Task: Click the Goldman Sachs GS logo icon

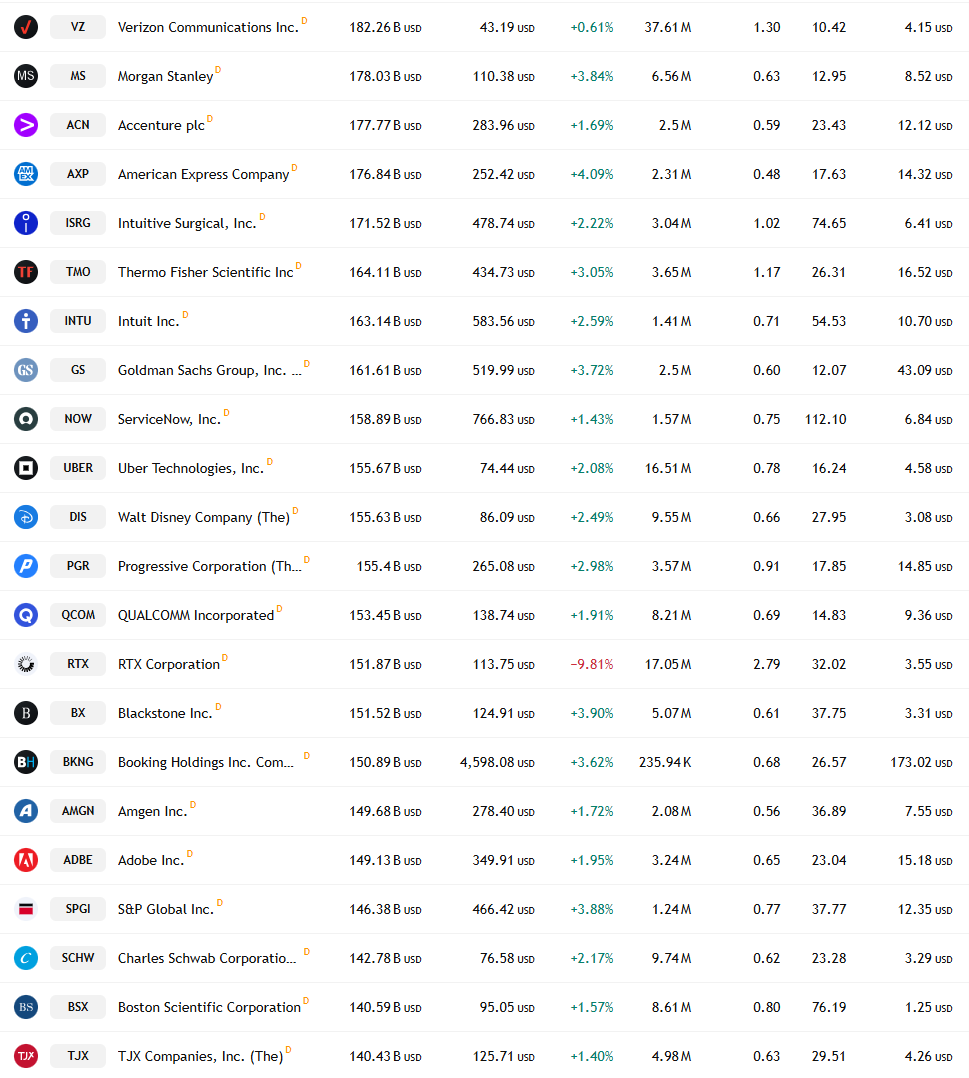Action: pos(26,370)
